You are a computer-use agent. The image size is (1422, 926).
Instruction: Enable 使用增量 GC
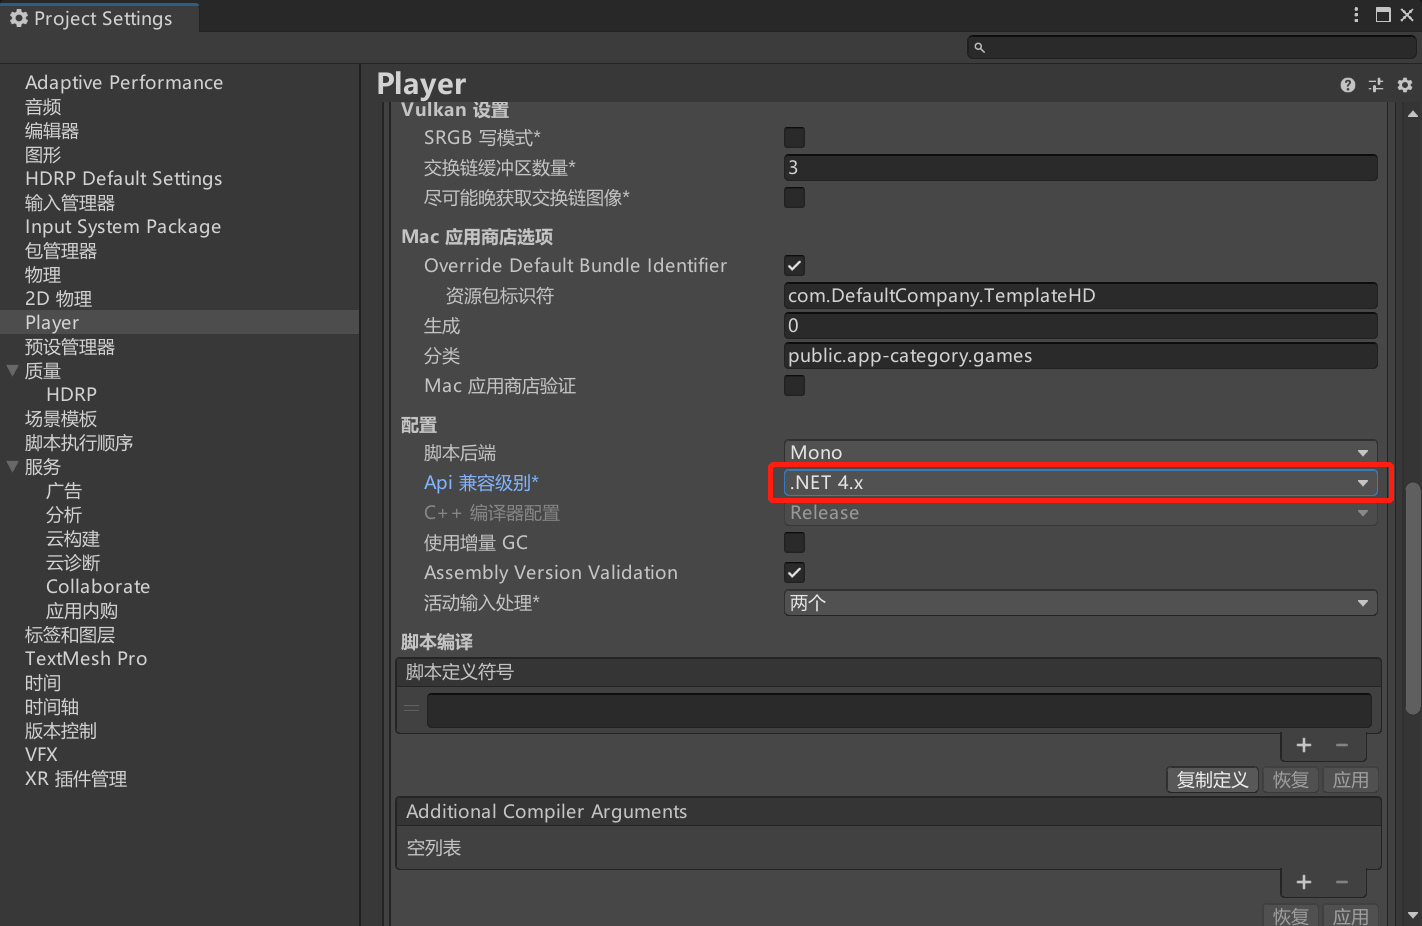794,542
